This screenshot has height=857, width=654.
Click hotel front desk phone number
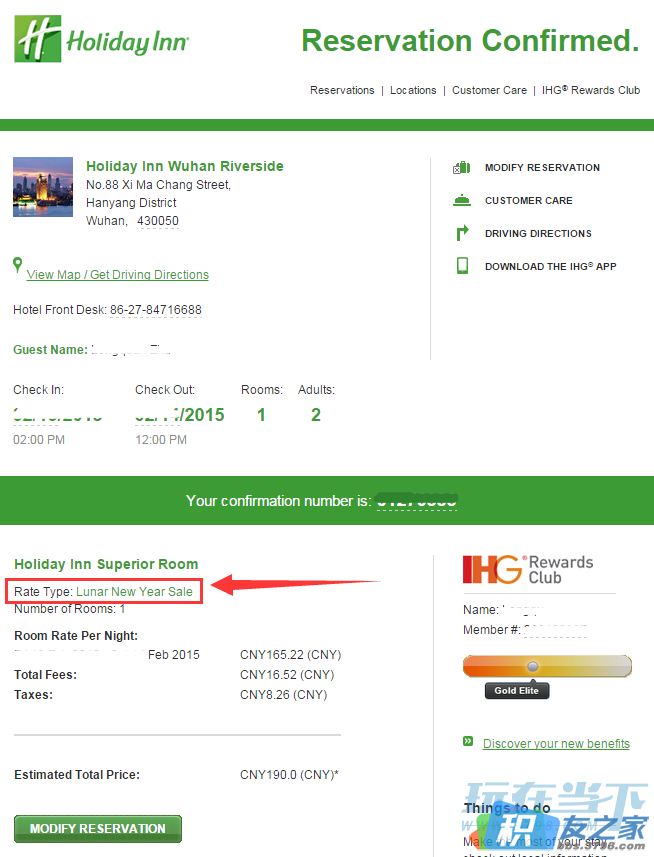pyautogui.click(x=156, y=310)
